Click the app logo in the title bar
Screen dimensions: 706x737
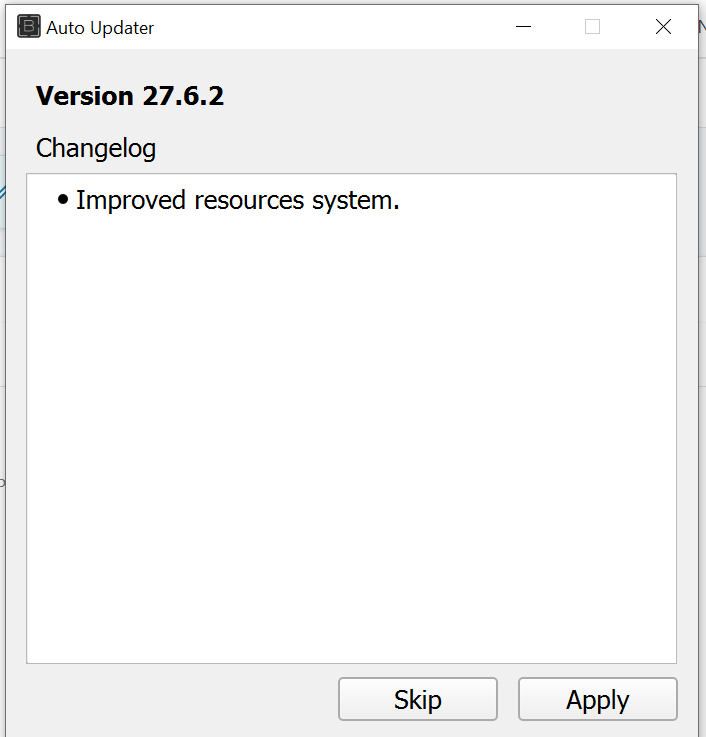tap(29, 27)
